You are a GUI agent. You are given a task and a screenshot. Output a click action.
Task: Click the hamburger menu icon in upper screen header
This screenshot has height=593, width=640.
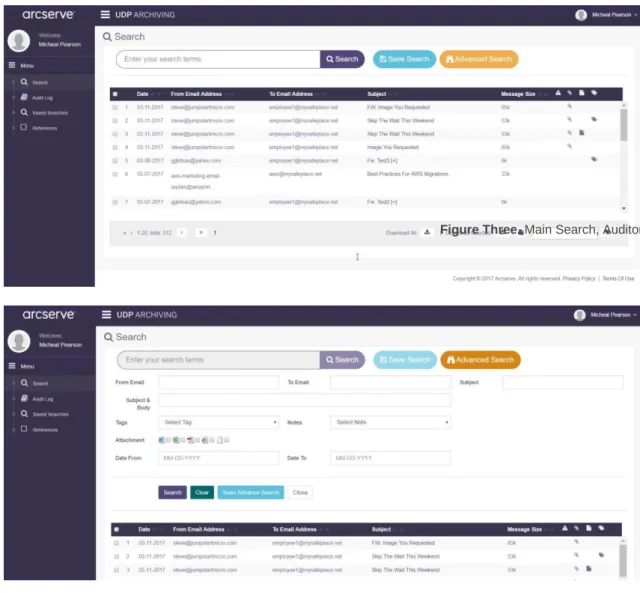click(105, 15)
